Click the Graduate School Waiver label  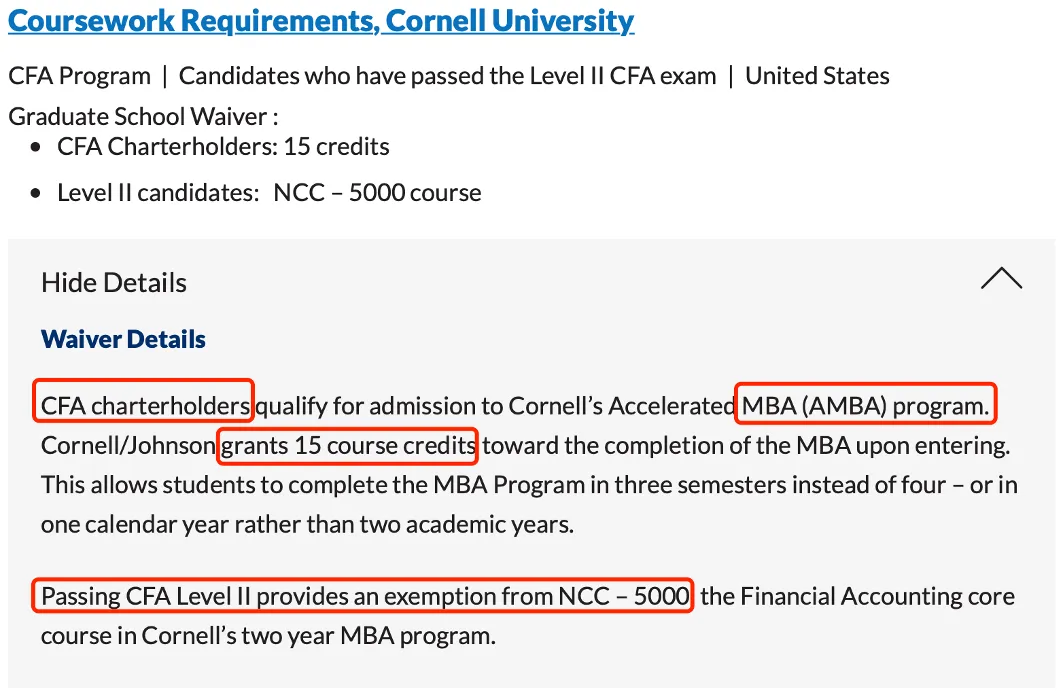[143, 116]
